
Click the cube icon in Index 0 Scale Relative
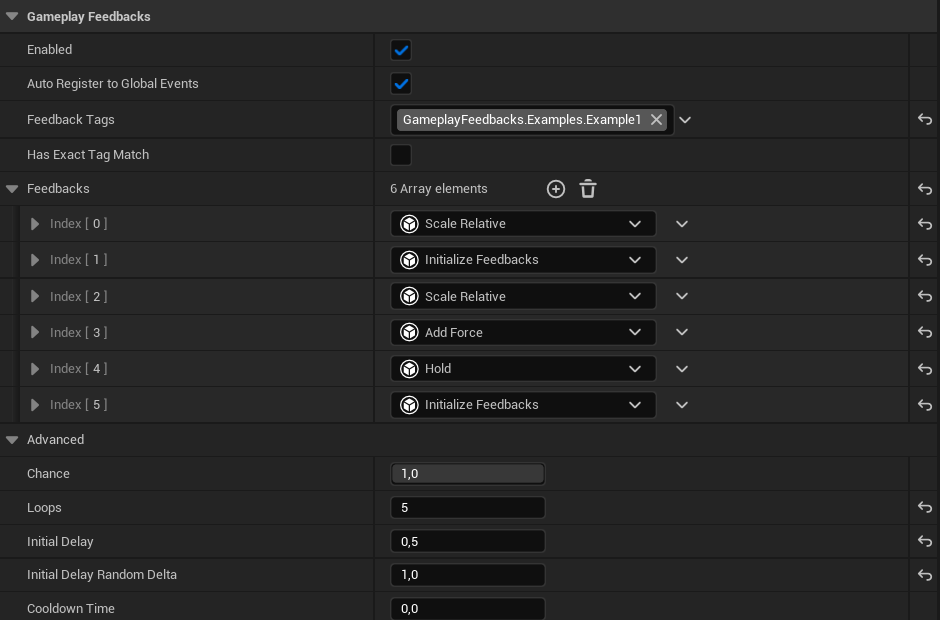pos(409,224)
